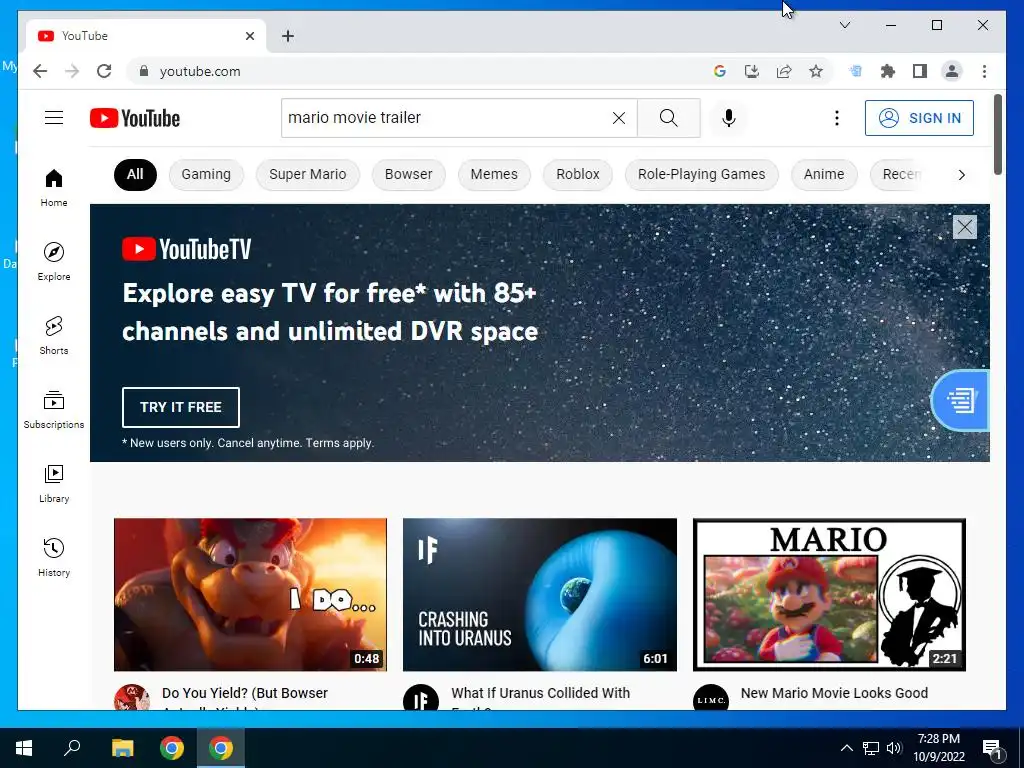Click the magnifying glass search button
This screenshot has width=1024, height=768.
point(668,118)
